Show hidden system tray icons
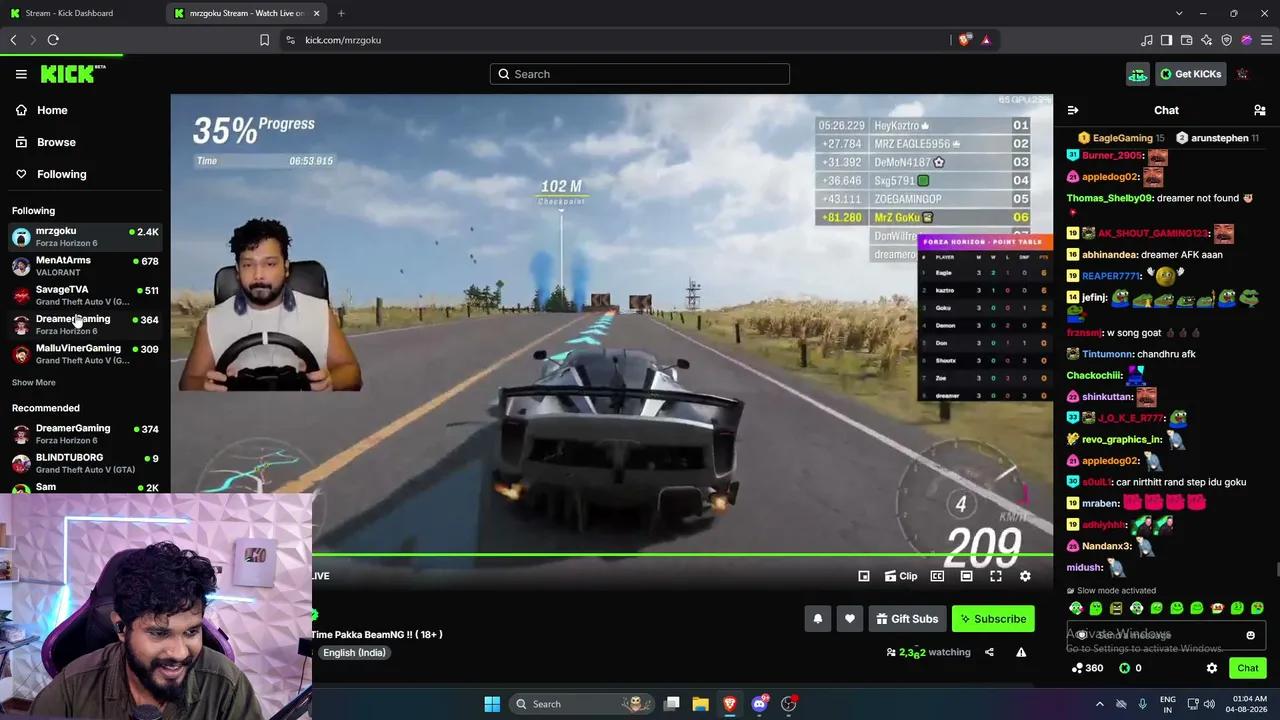 coord(1100,704)
